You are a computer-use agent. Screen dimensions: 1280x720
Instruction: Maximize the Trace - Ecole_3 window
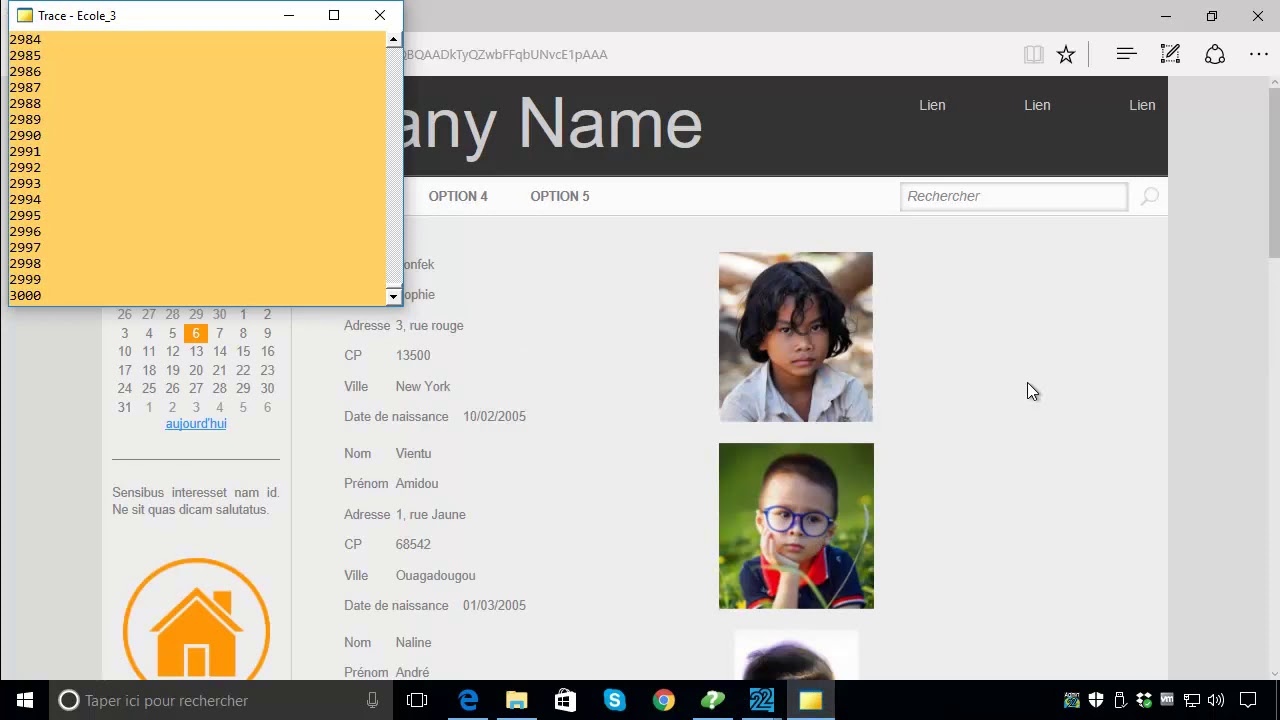(334, 15)
